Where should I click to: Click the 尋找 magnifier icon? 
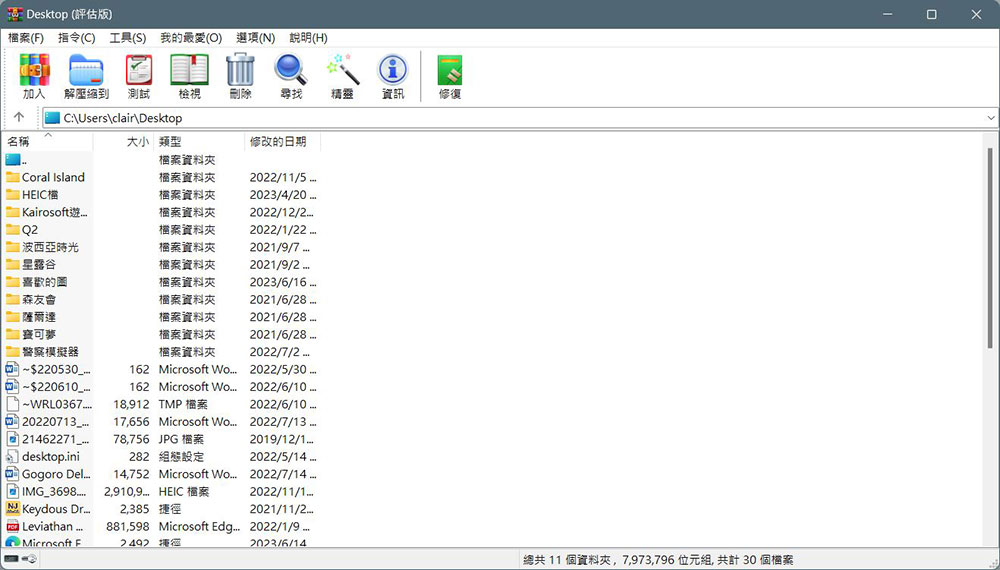click(291, 71)
